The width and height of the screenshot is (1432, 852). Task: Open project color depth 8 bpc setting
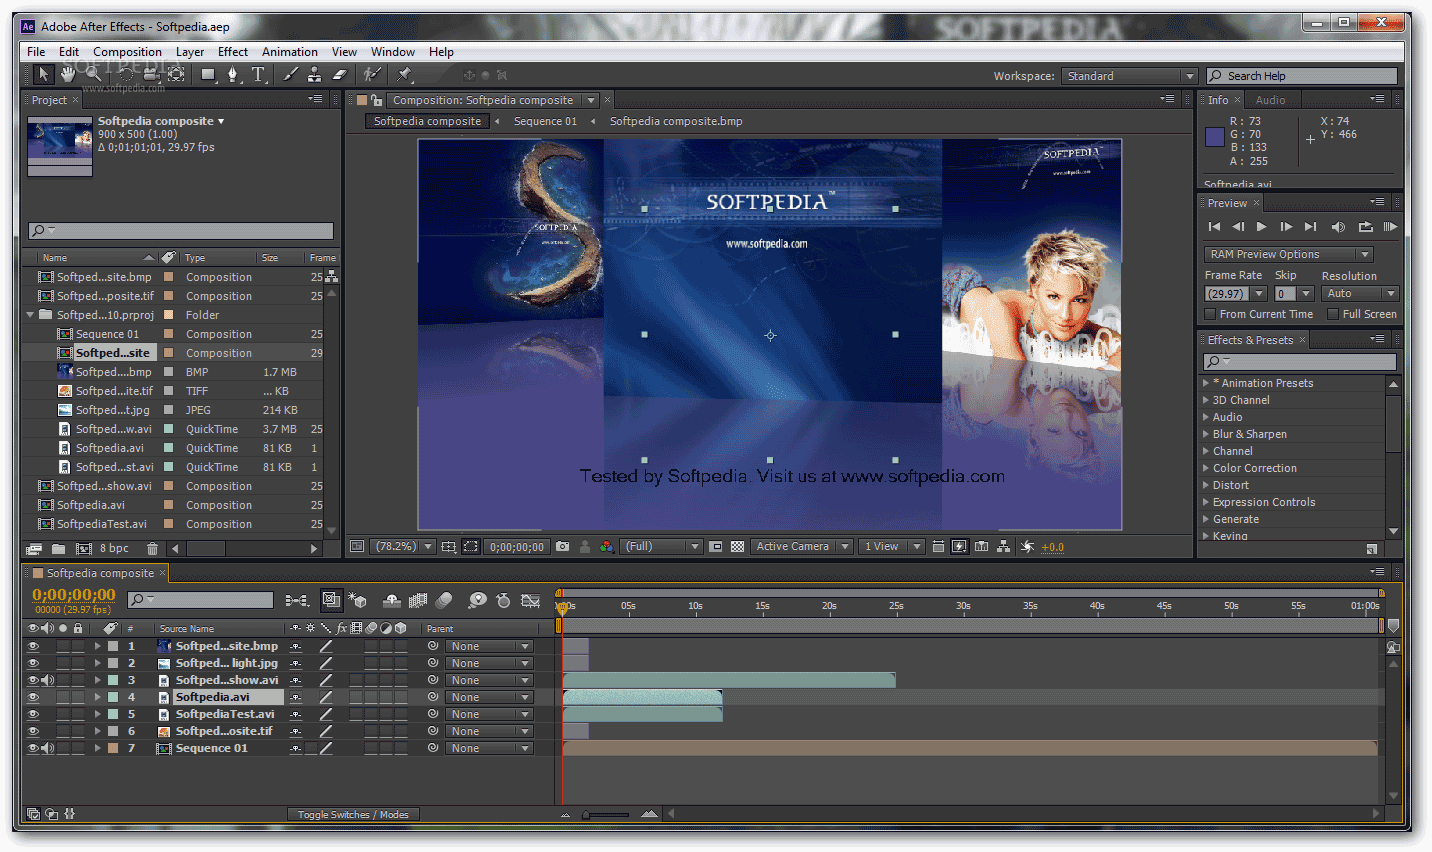(114, 548)
